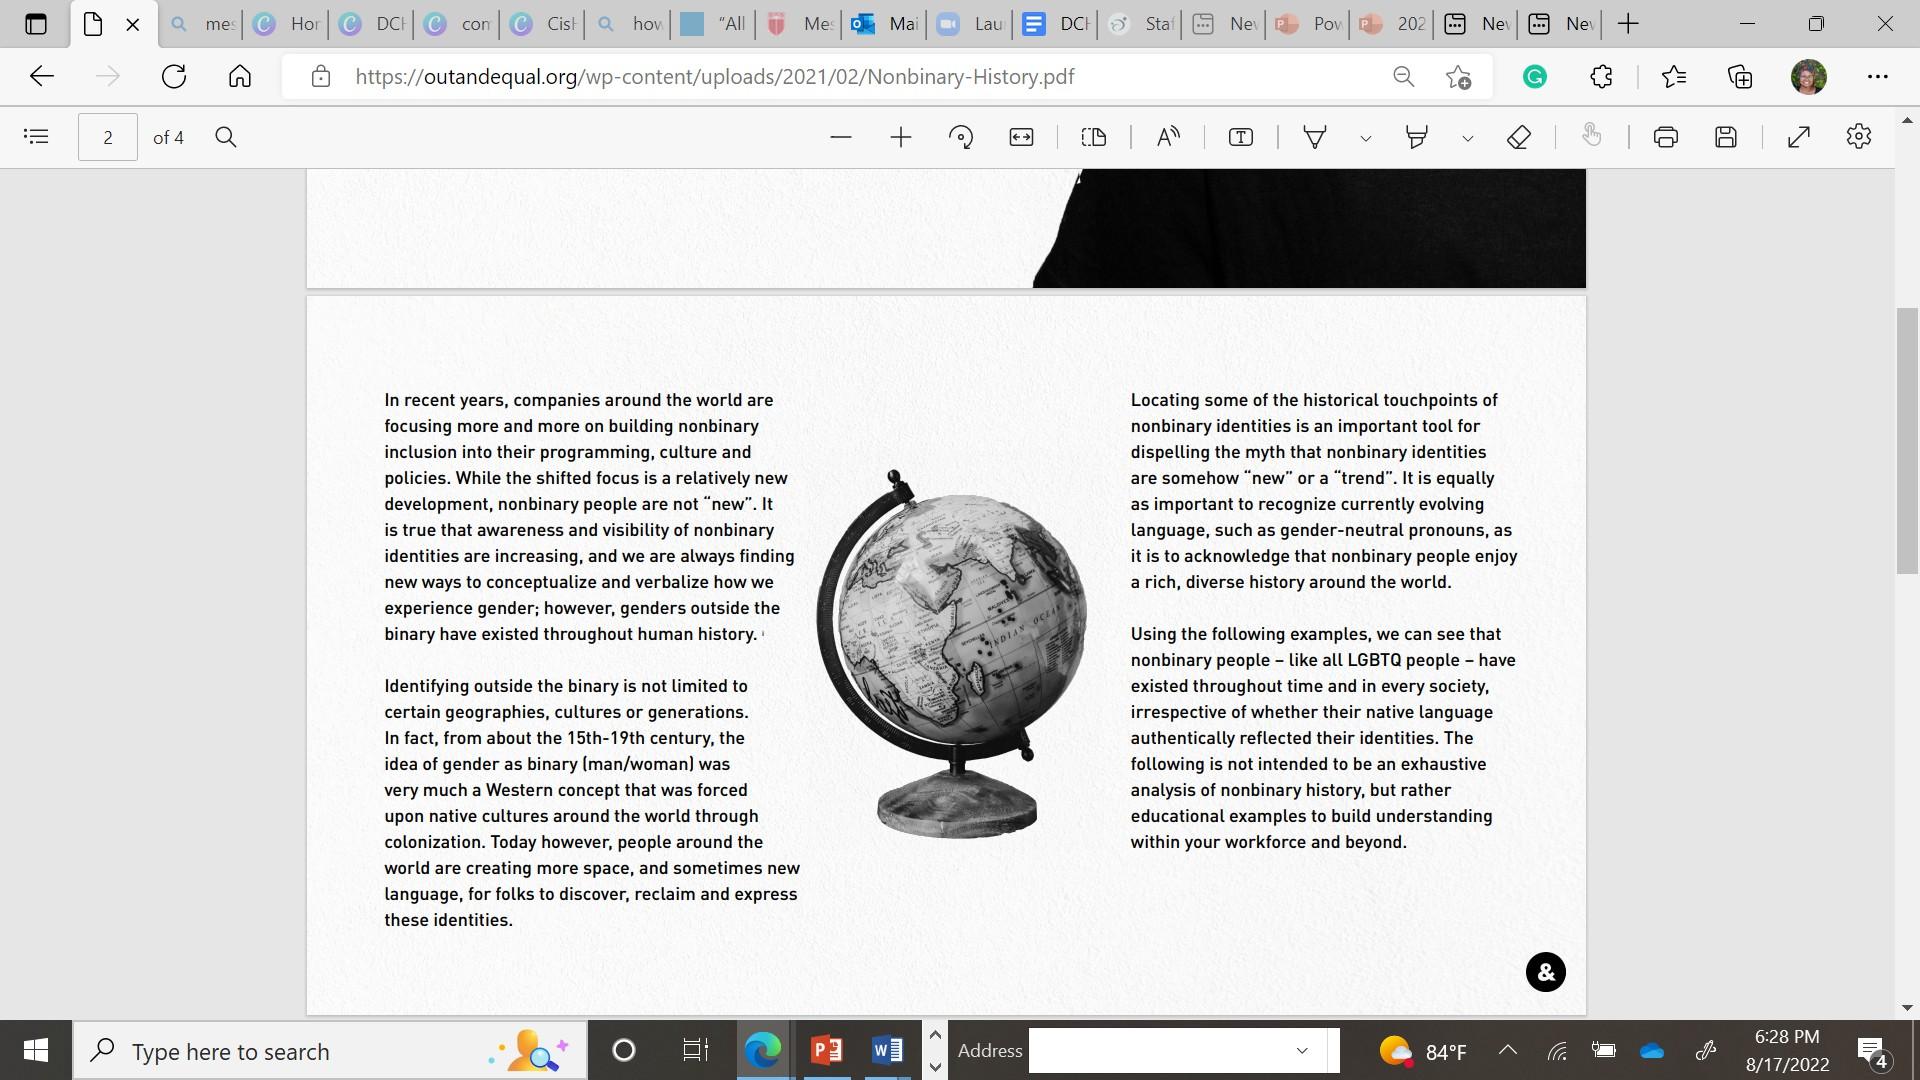Viewport: 1920px width, 1080px height.
Task: Zoom in the PDF with plus
Action: (x=901, y=137)
